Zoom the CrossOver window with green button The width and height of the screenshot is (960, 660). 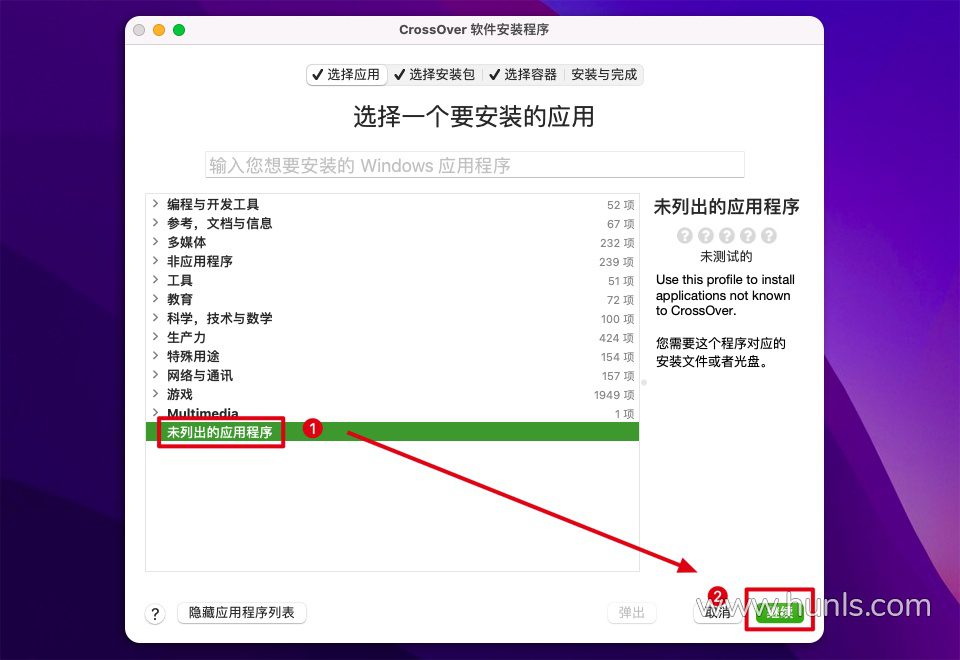(x=179, y=30)
